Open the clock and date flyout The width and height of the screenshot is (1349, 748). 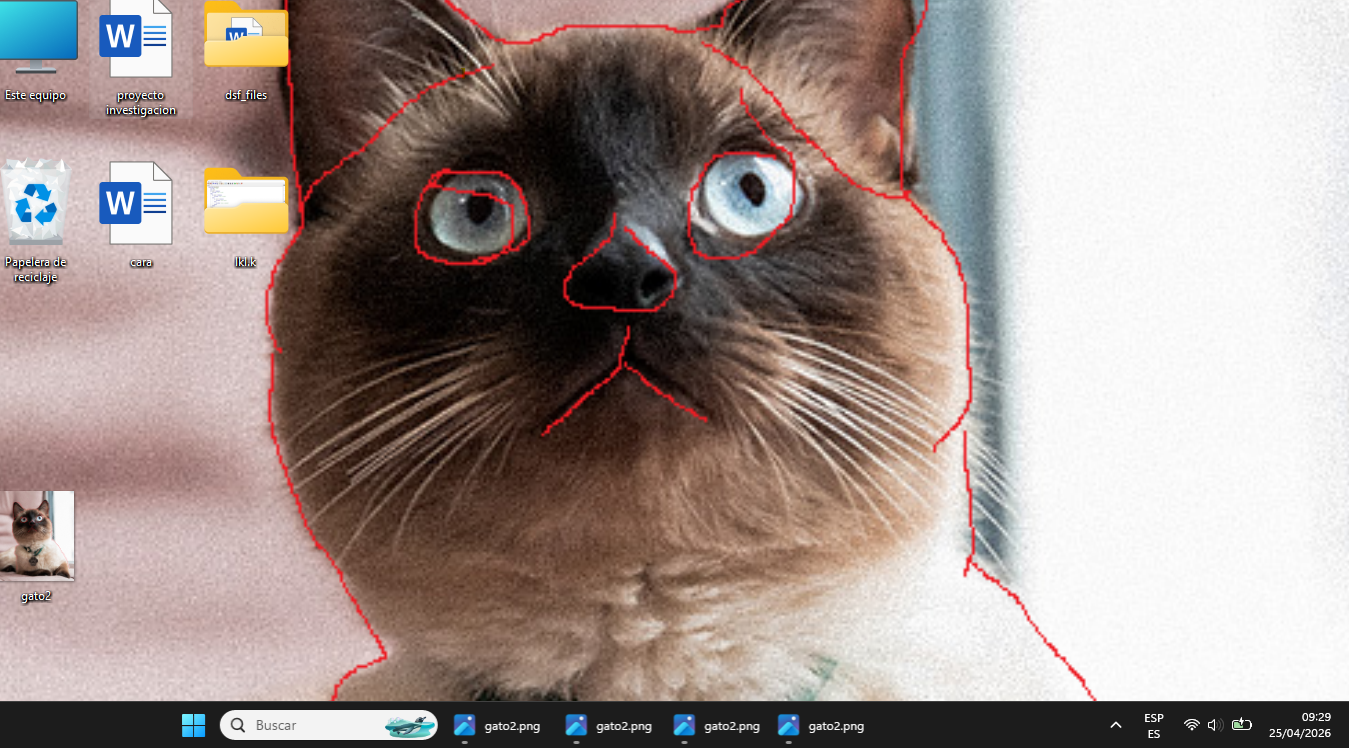pos(1299,725)
